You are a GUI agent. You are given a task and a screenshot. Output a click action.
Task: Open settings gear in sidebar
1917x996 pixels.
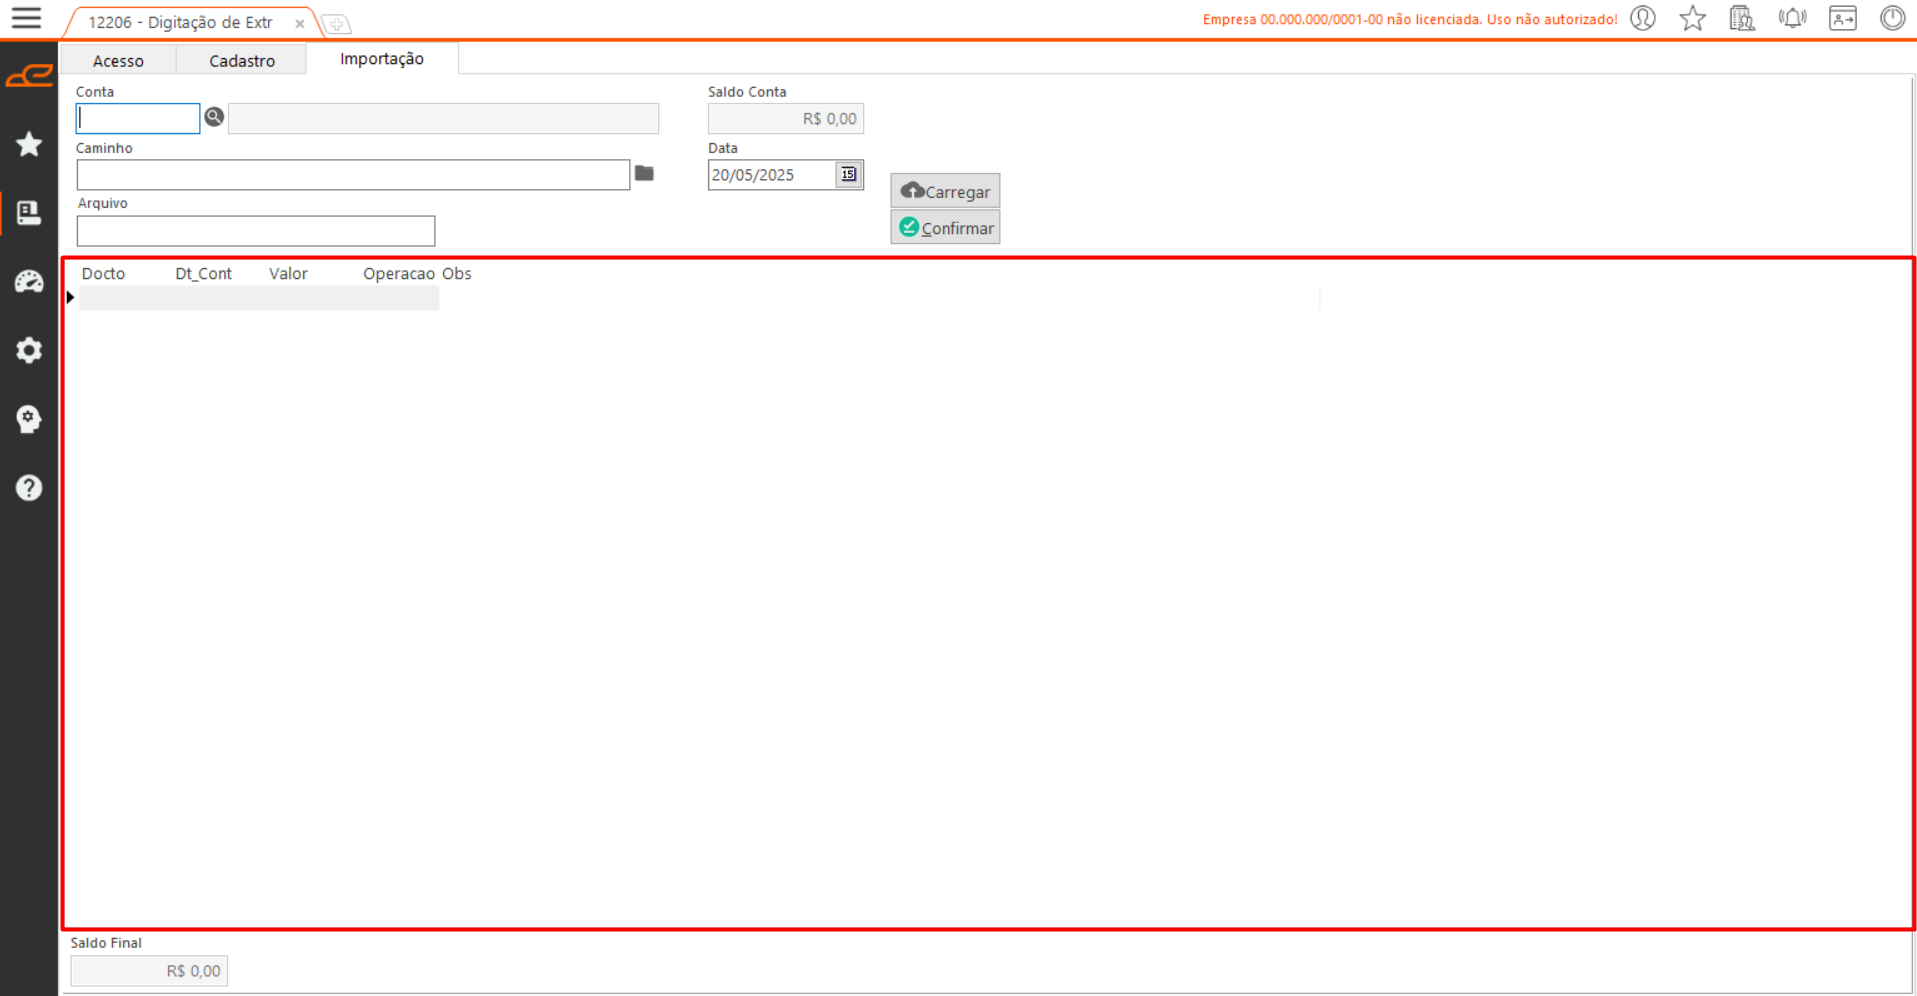[x=29, y=350]
